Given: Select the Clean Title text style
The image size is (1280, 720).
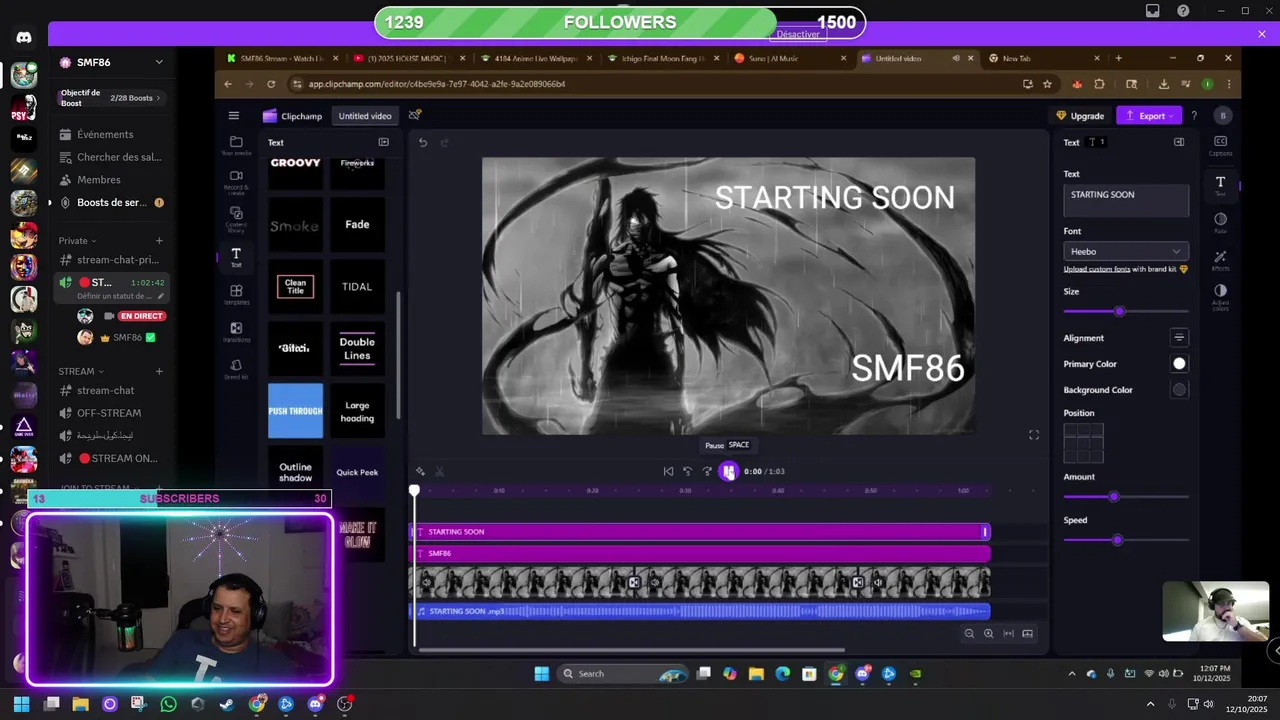Looking at the screenshot, I should coord(295,287).
